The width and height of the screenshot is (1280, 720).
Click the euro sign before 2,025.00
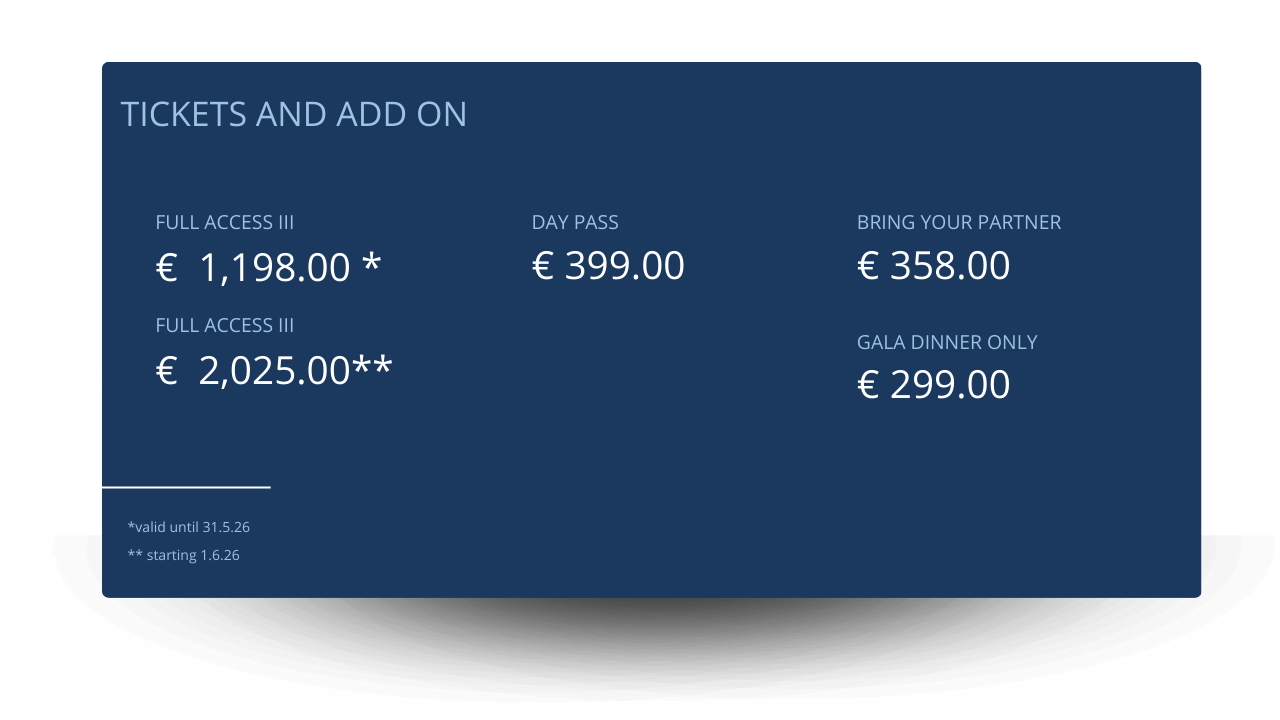(x=166, y=372)
